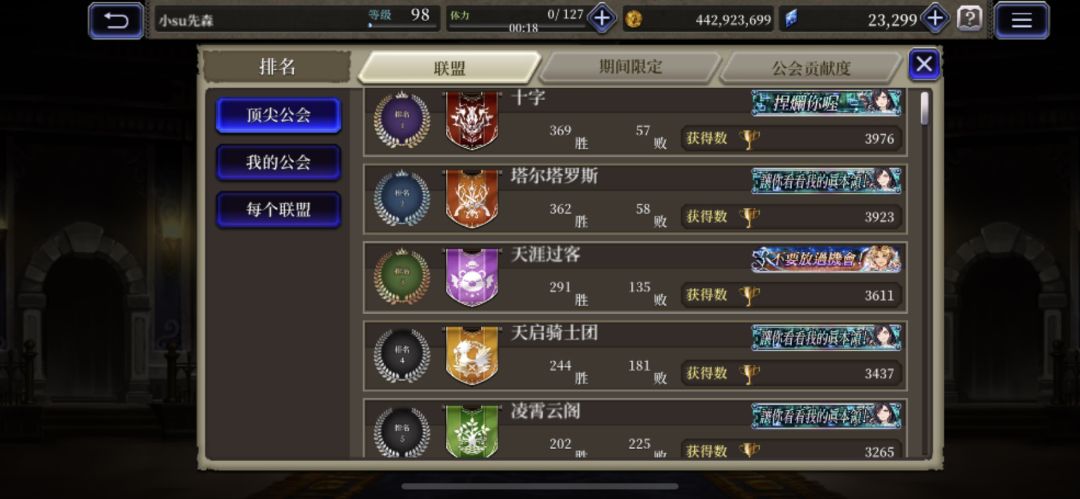Screen dimensions: 1080x499
Task: Tap the 天涯过客 purple banner emblem
Action: click(x=472, y=277)
